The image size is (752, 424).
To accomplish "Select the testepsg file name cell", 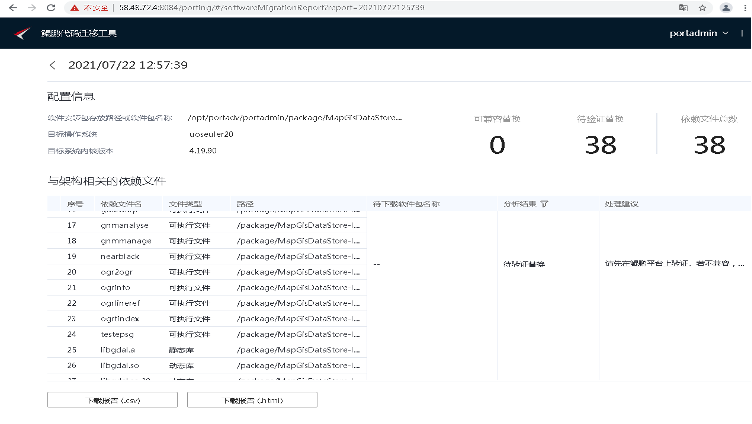I will pyautogui.click(x=117, y=334).
